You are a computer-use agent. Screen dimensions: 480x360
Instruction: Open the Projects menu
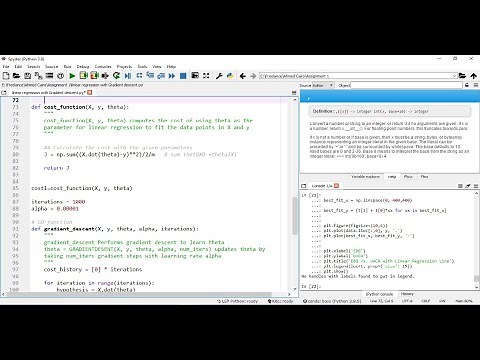tap(124, 67)
